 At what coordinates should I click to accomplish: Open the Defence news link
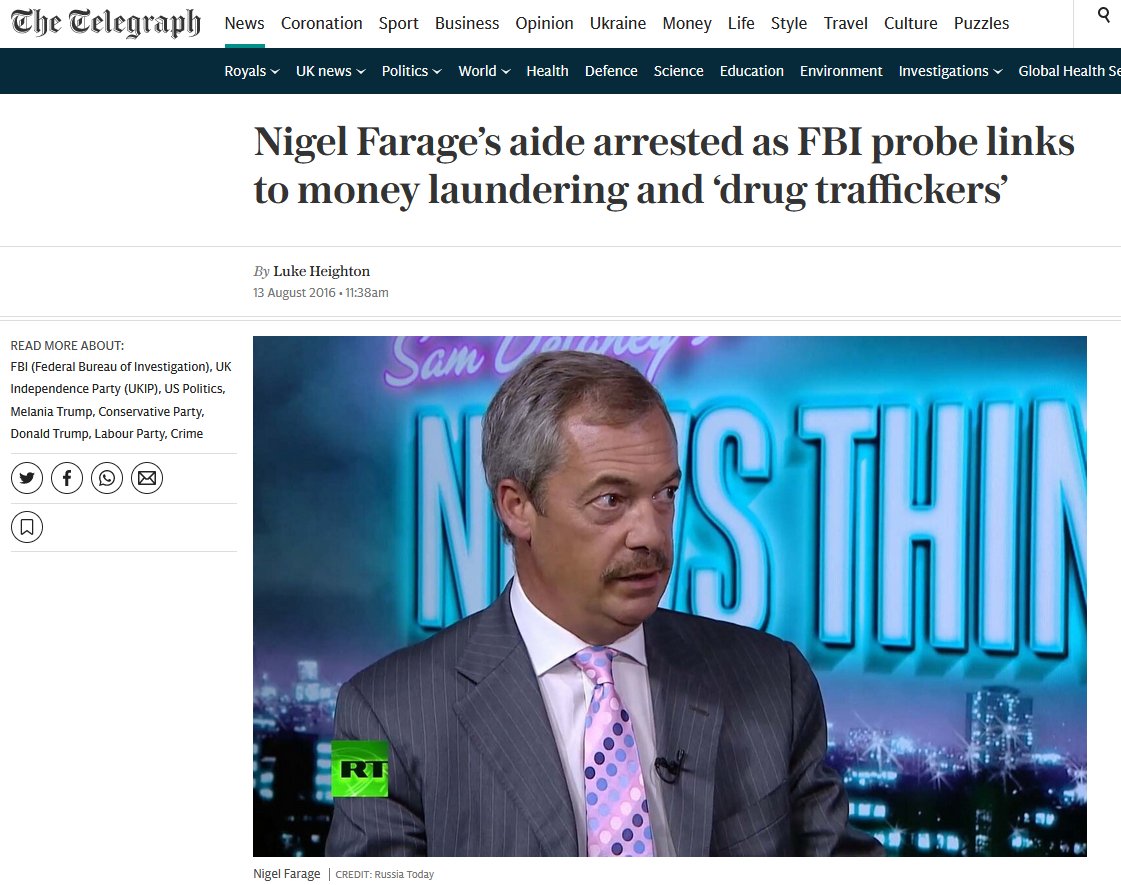pos(611,71)
